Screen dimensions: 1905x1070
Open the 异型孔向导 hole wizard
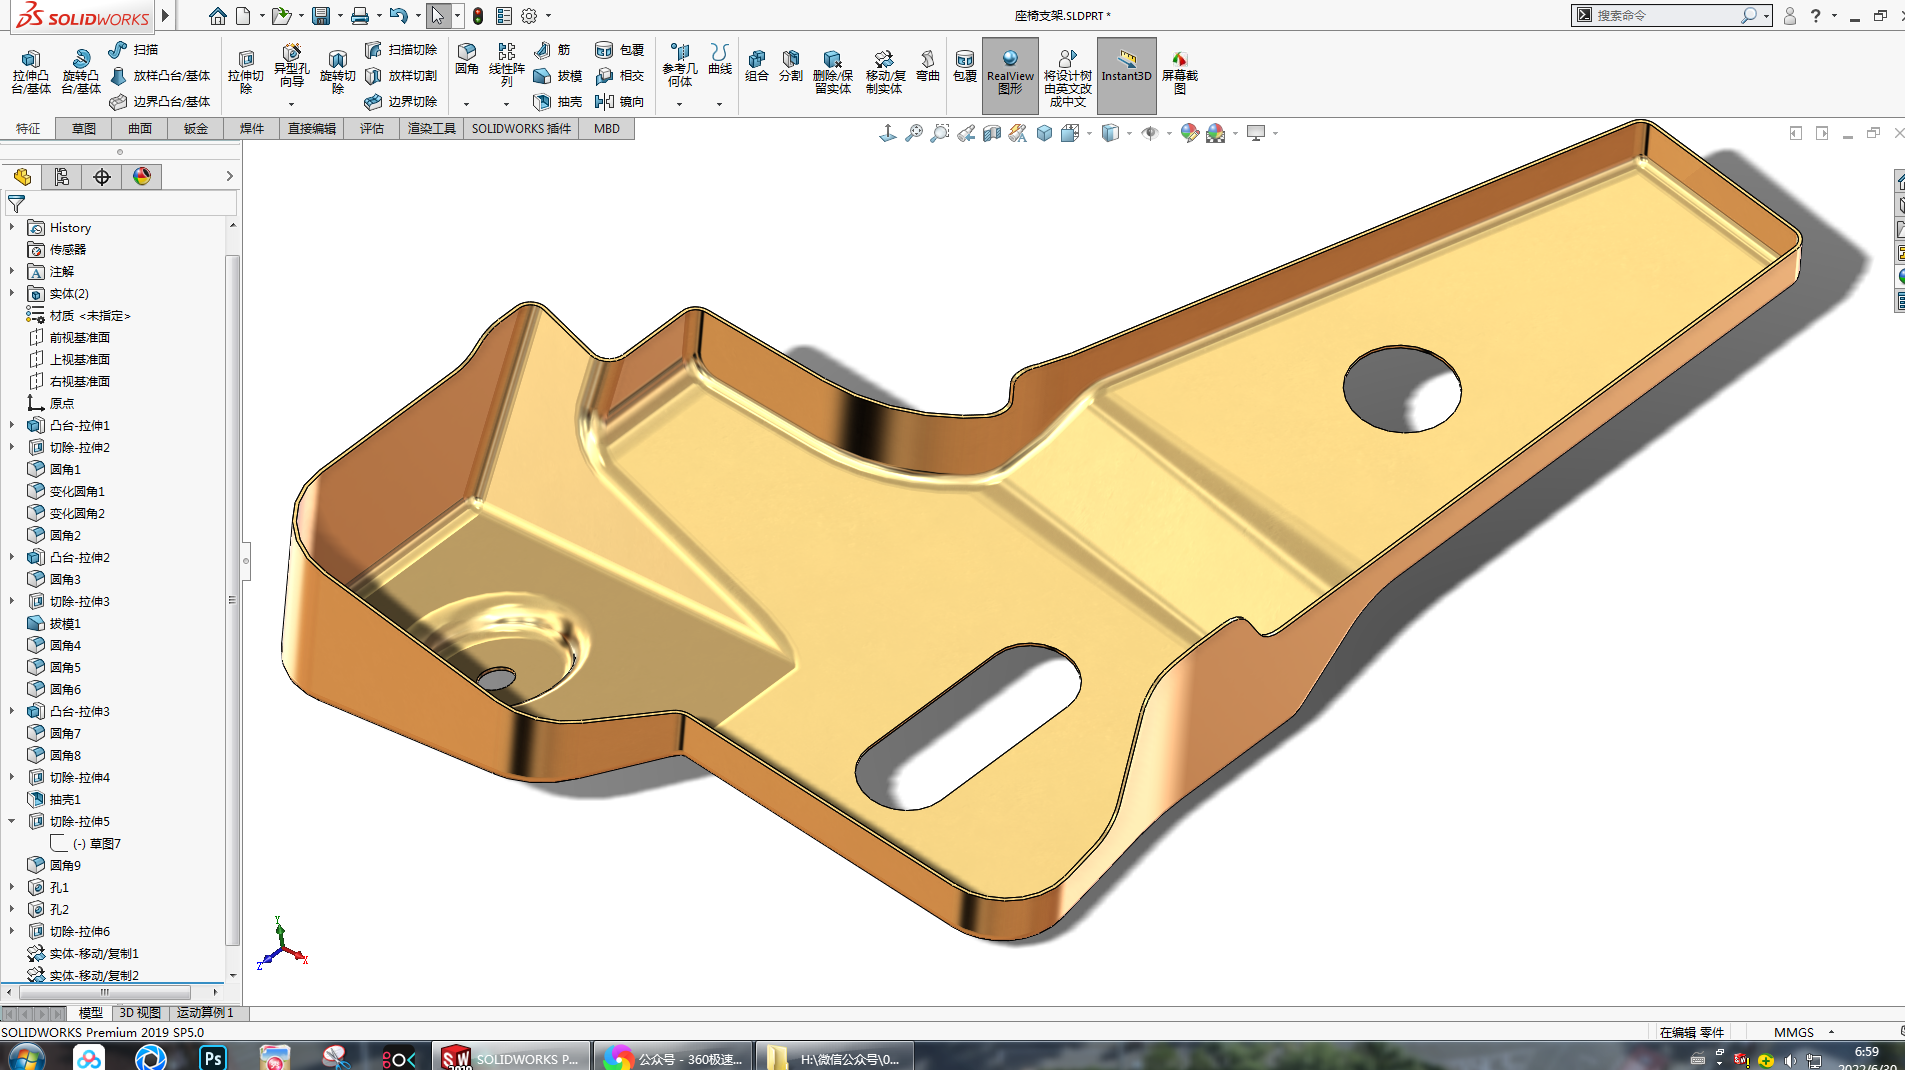click(x=291, y=67)
